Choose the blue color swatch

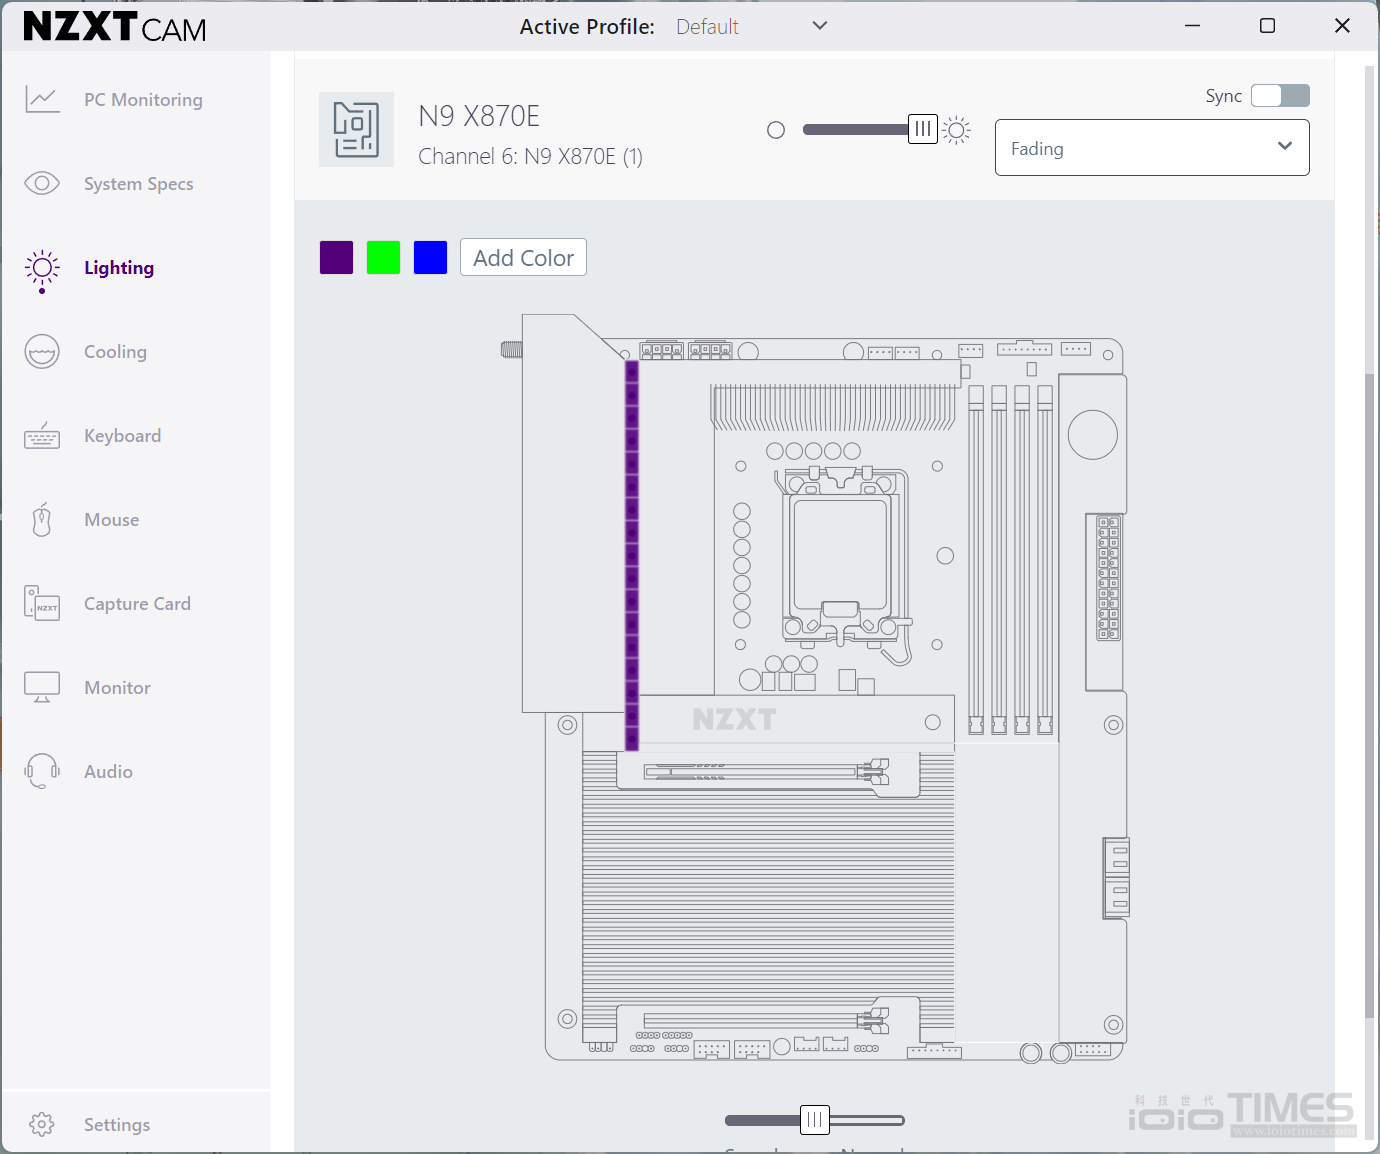[431, 258]
